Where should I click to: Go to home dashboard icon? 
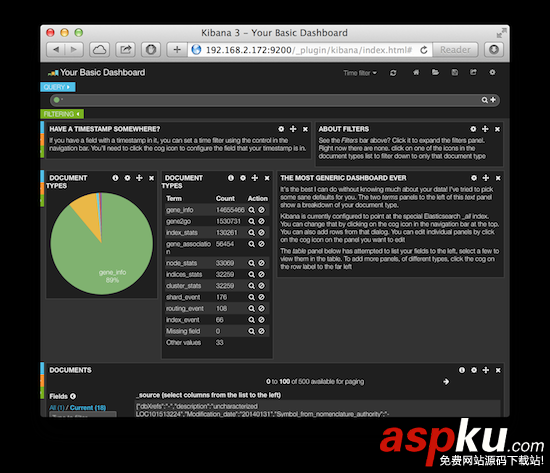tap(416, 72)
